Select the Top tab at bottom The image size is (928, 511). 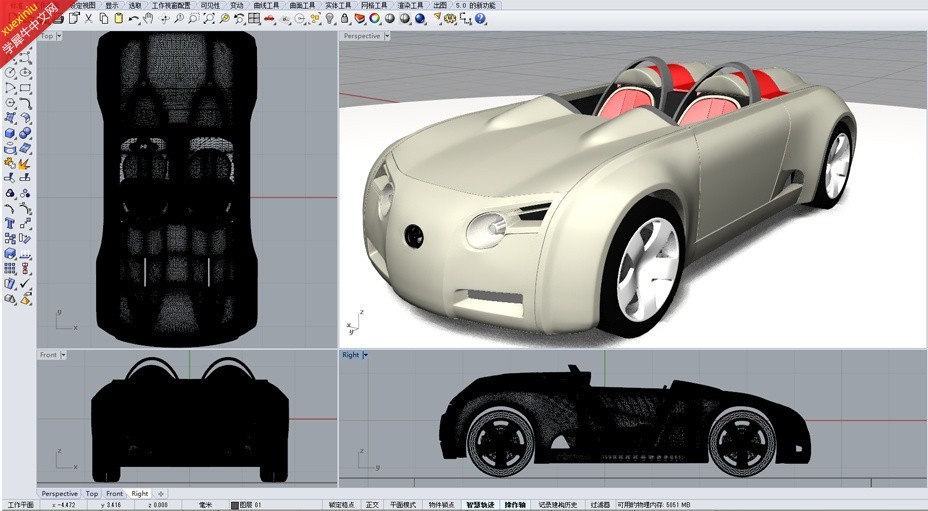point(92,493)
